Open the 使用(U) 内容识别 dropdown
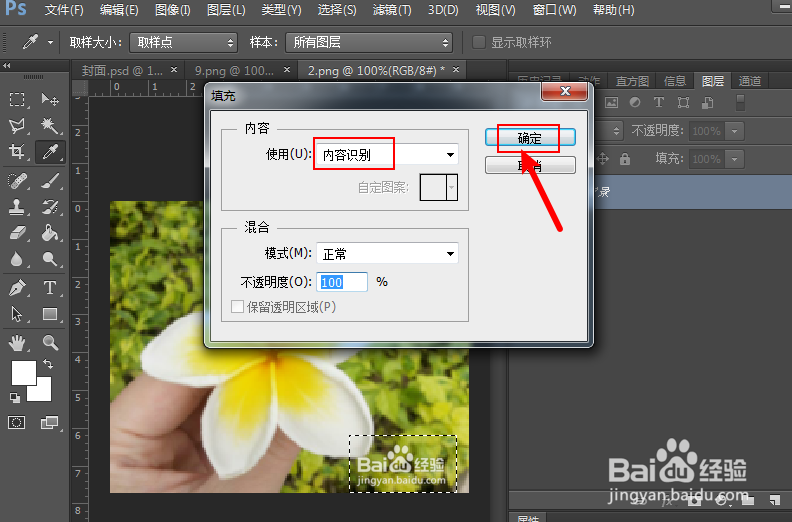The width and height of the screenshot is (792, 522). click(387, 155)
